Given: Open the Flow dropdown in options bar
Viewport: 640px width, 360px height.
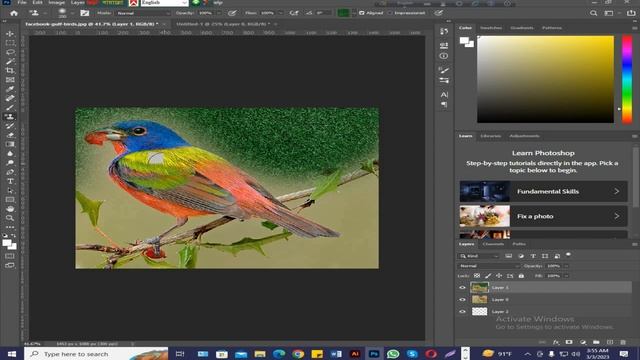Looking at the screenshot, I should [x=280, y=13].
